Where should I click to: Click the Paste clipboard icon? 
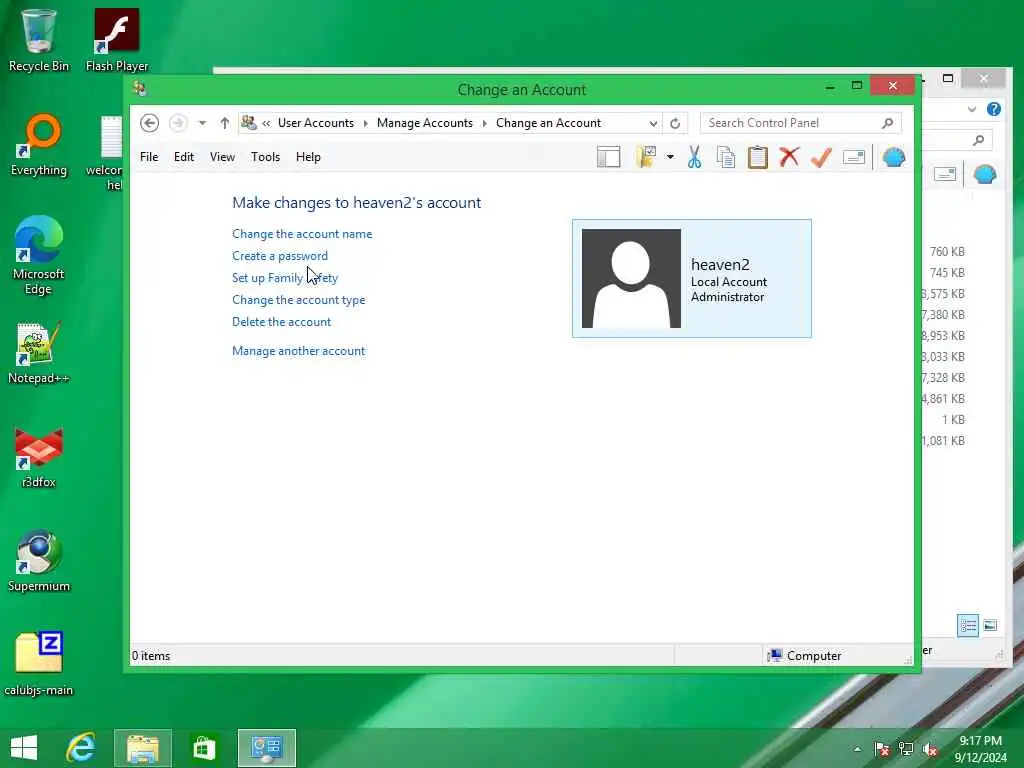click(x=758, y=157)
